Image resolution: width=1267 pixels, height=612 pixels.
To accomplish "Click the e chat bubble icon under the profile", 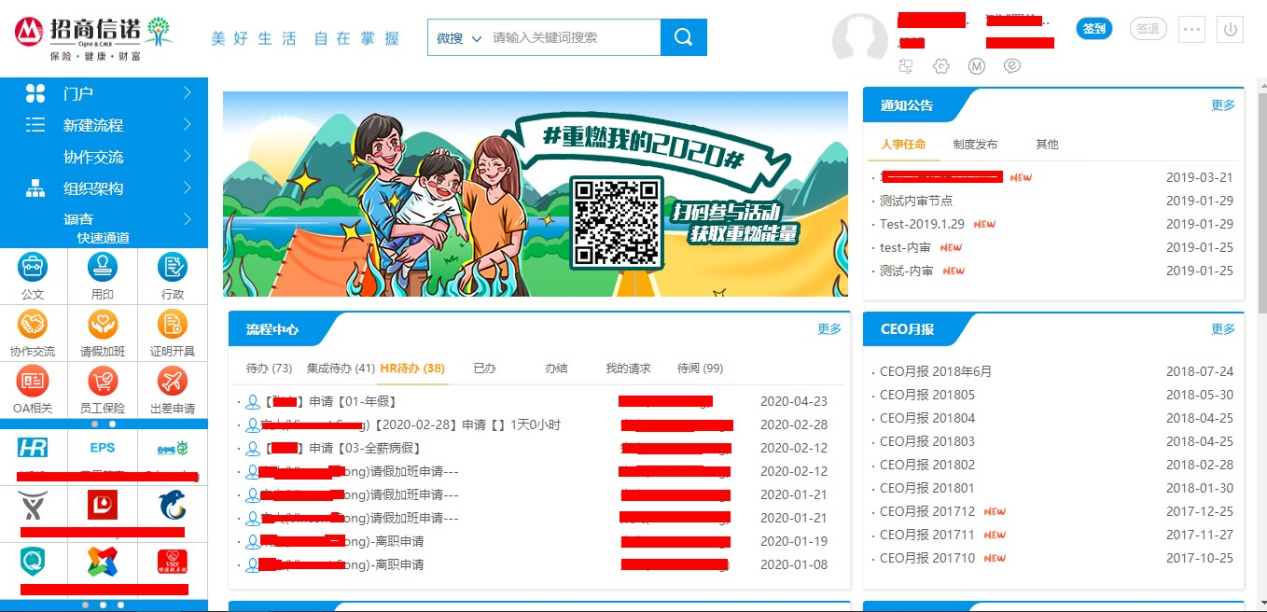I will pyautogui.click(x=1012, y=66).
